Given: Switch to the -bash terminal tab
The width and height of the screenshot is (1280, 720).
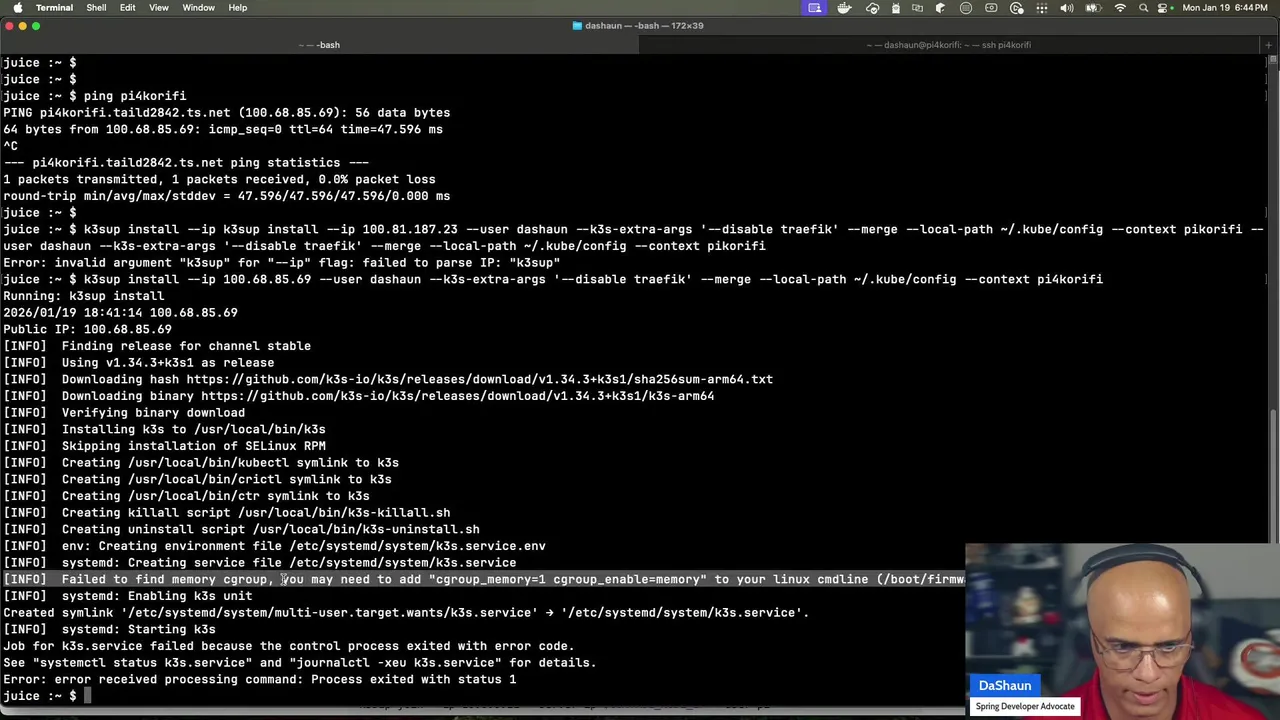Looking at the screenshot, I should point(318,45).
